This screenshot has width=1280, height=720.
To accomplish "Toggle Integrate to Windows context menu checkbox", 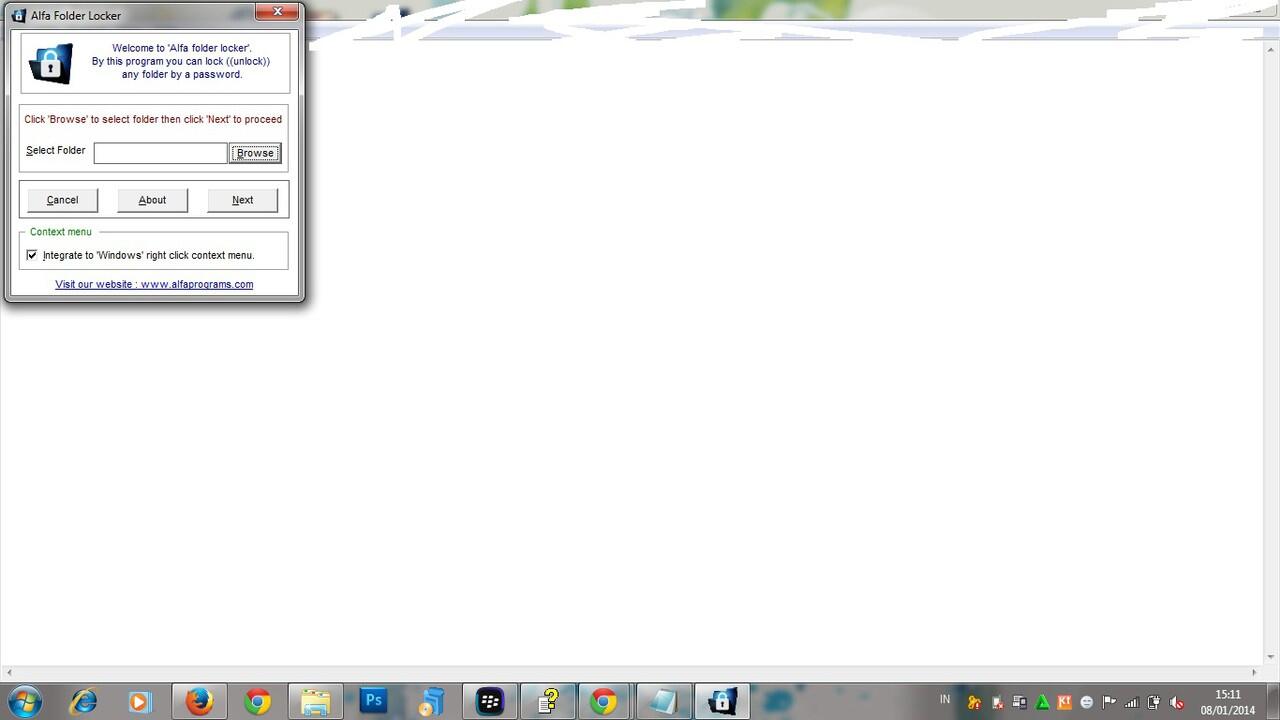I will 32,255.
